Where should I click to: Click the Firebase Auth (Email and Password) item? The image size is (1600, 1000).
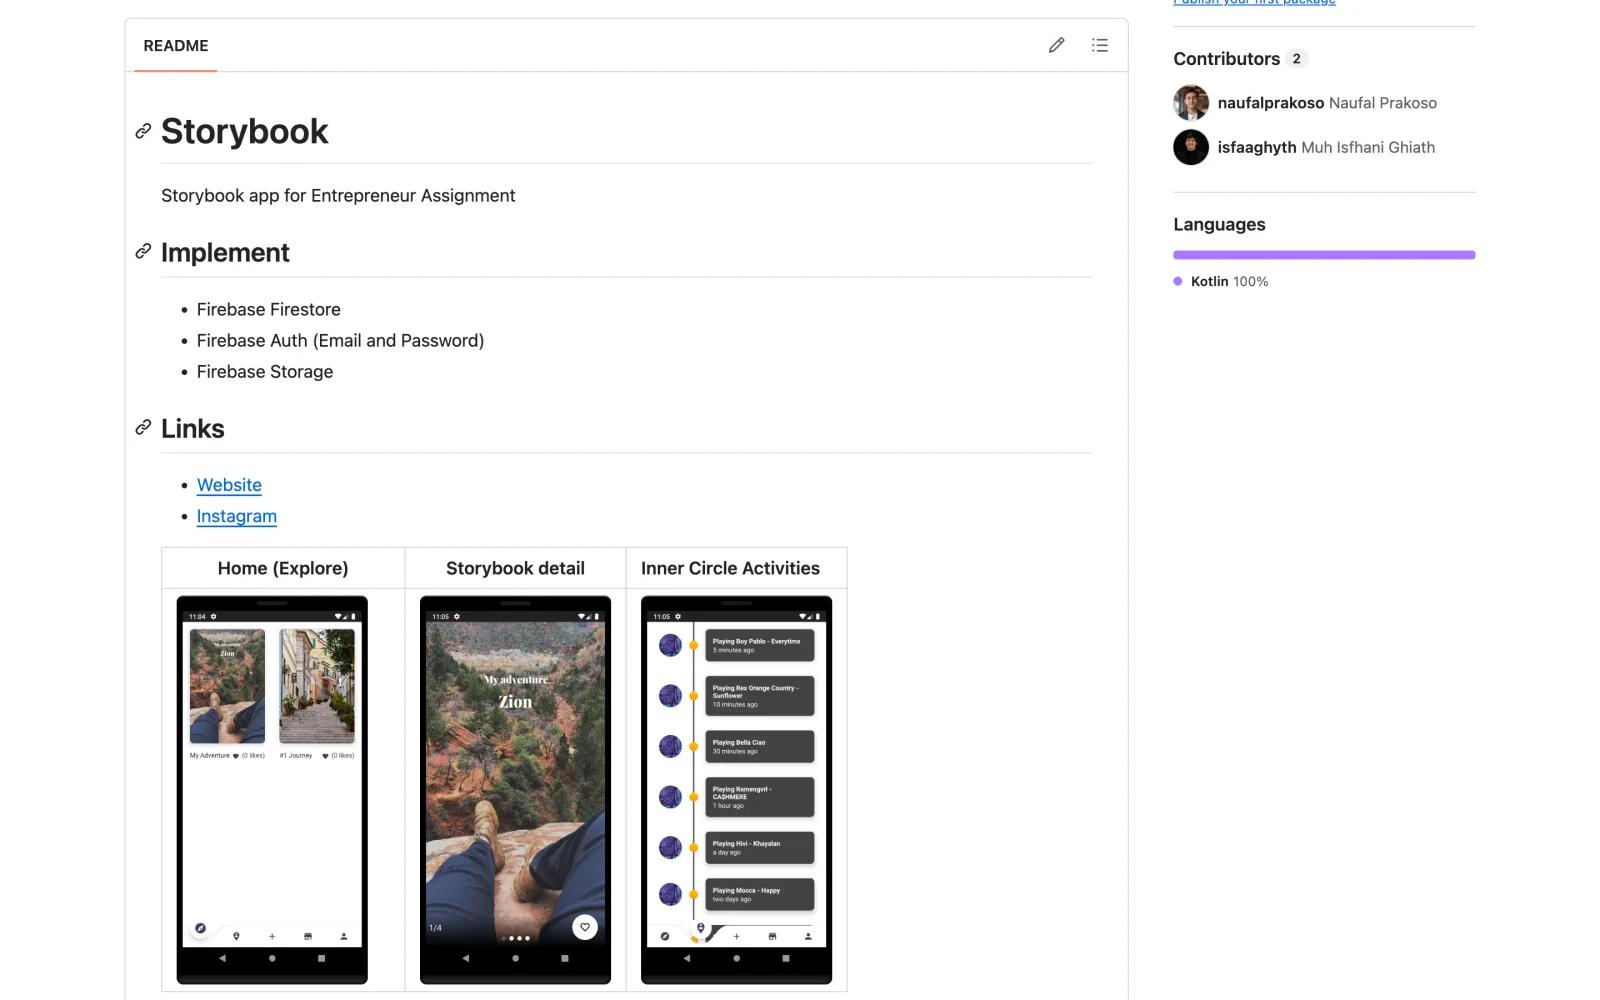pyautogui.click(x=340, y=341)
